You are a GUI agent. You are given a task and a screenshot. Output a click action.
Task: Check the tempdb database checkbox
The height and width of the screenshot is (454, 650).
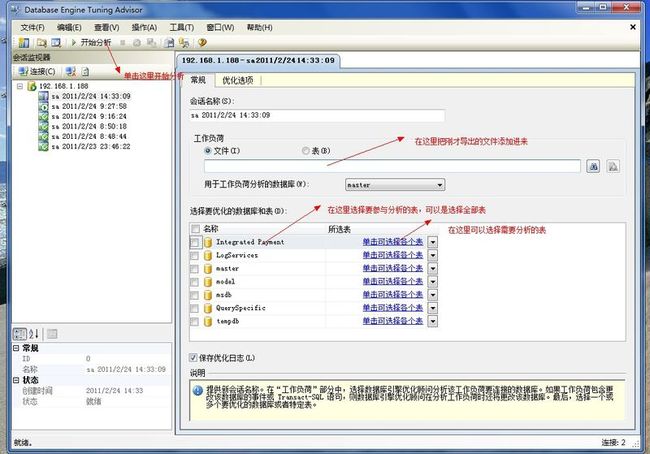(x=194, y=321)
